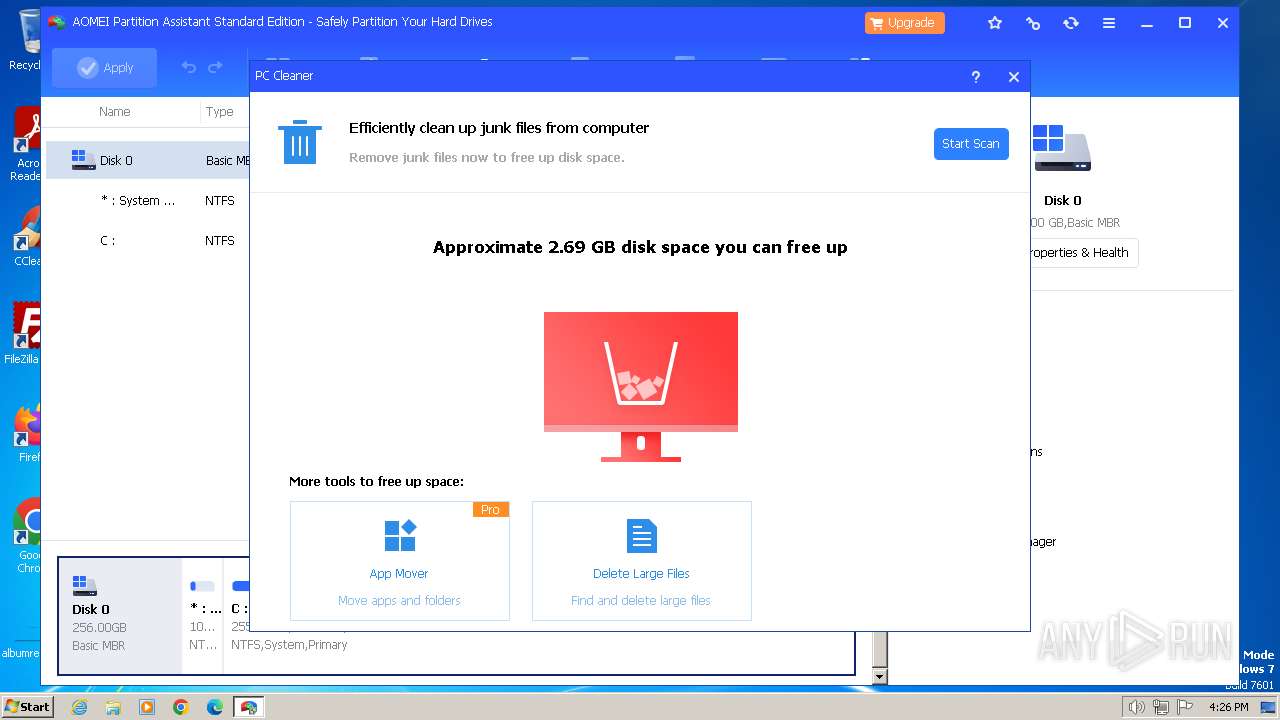
Task: Click the Google Chrome desktop shortcut
Action: tap(28, 535)
